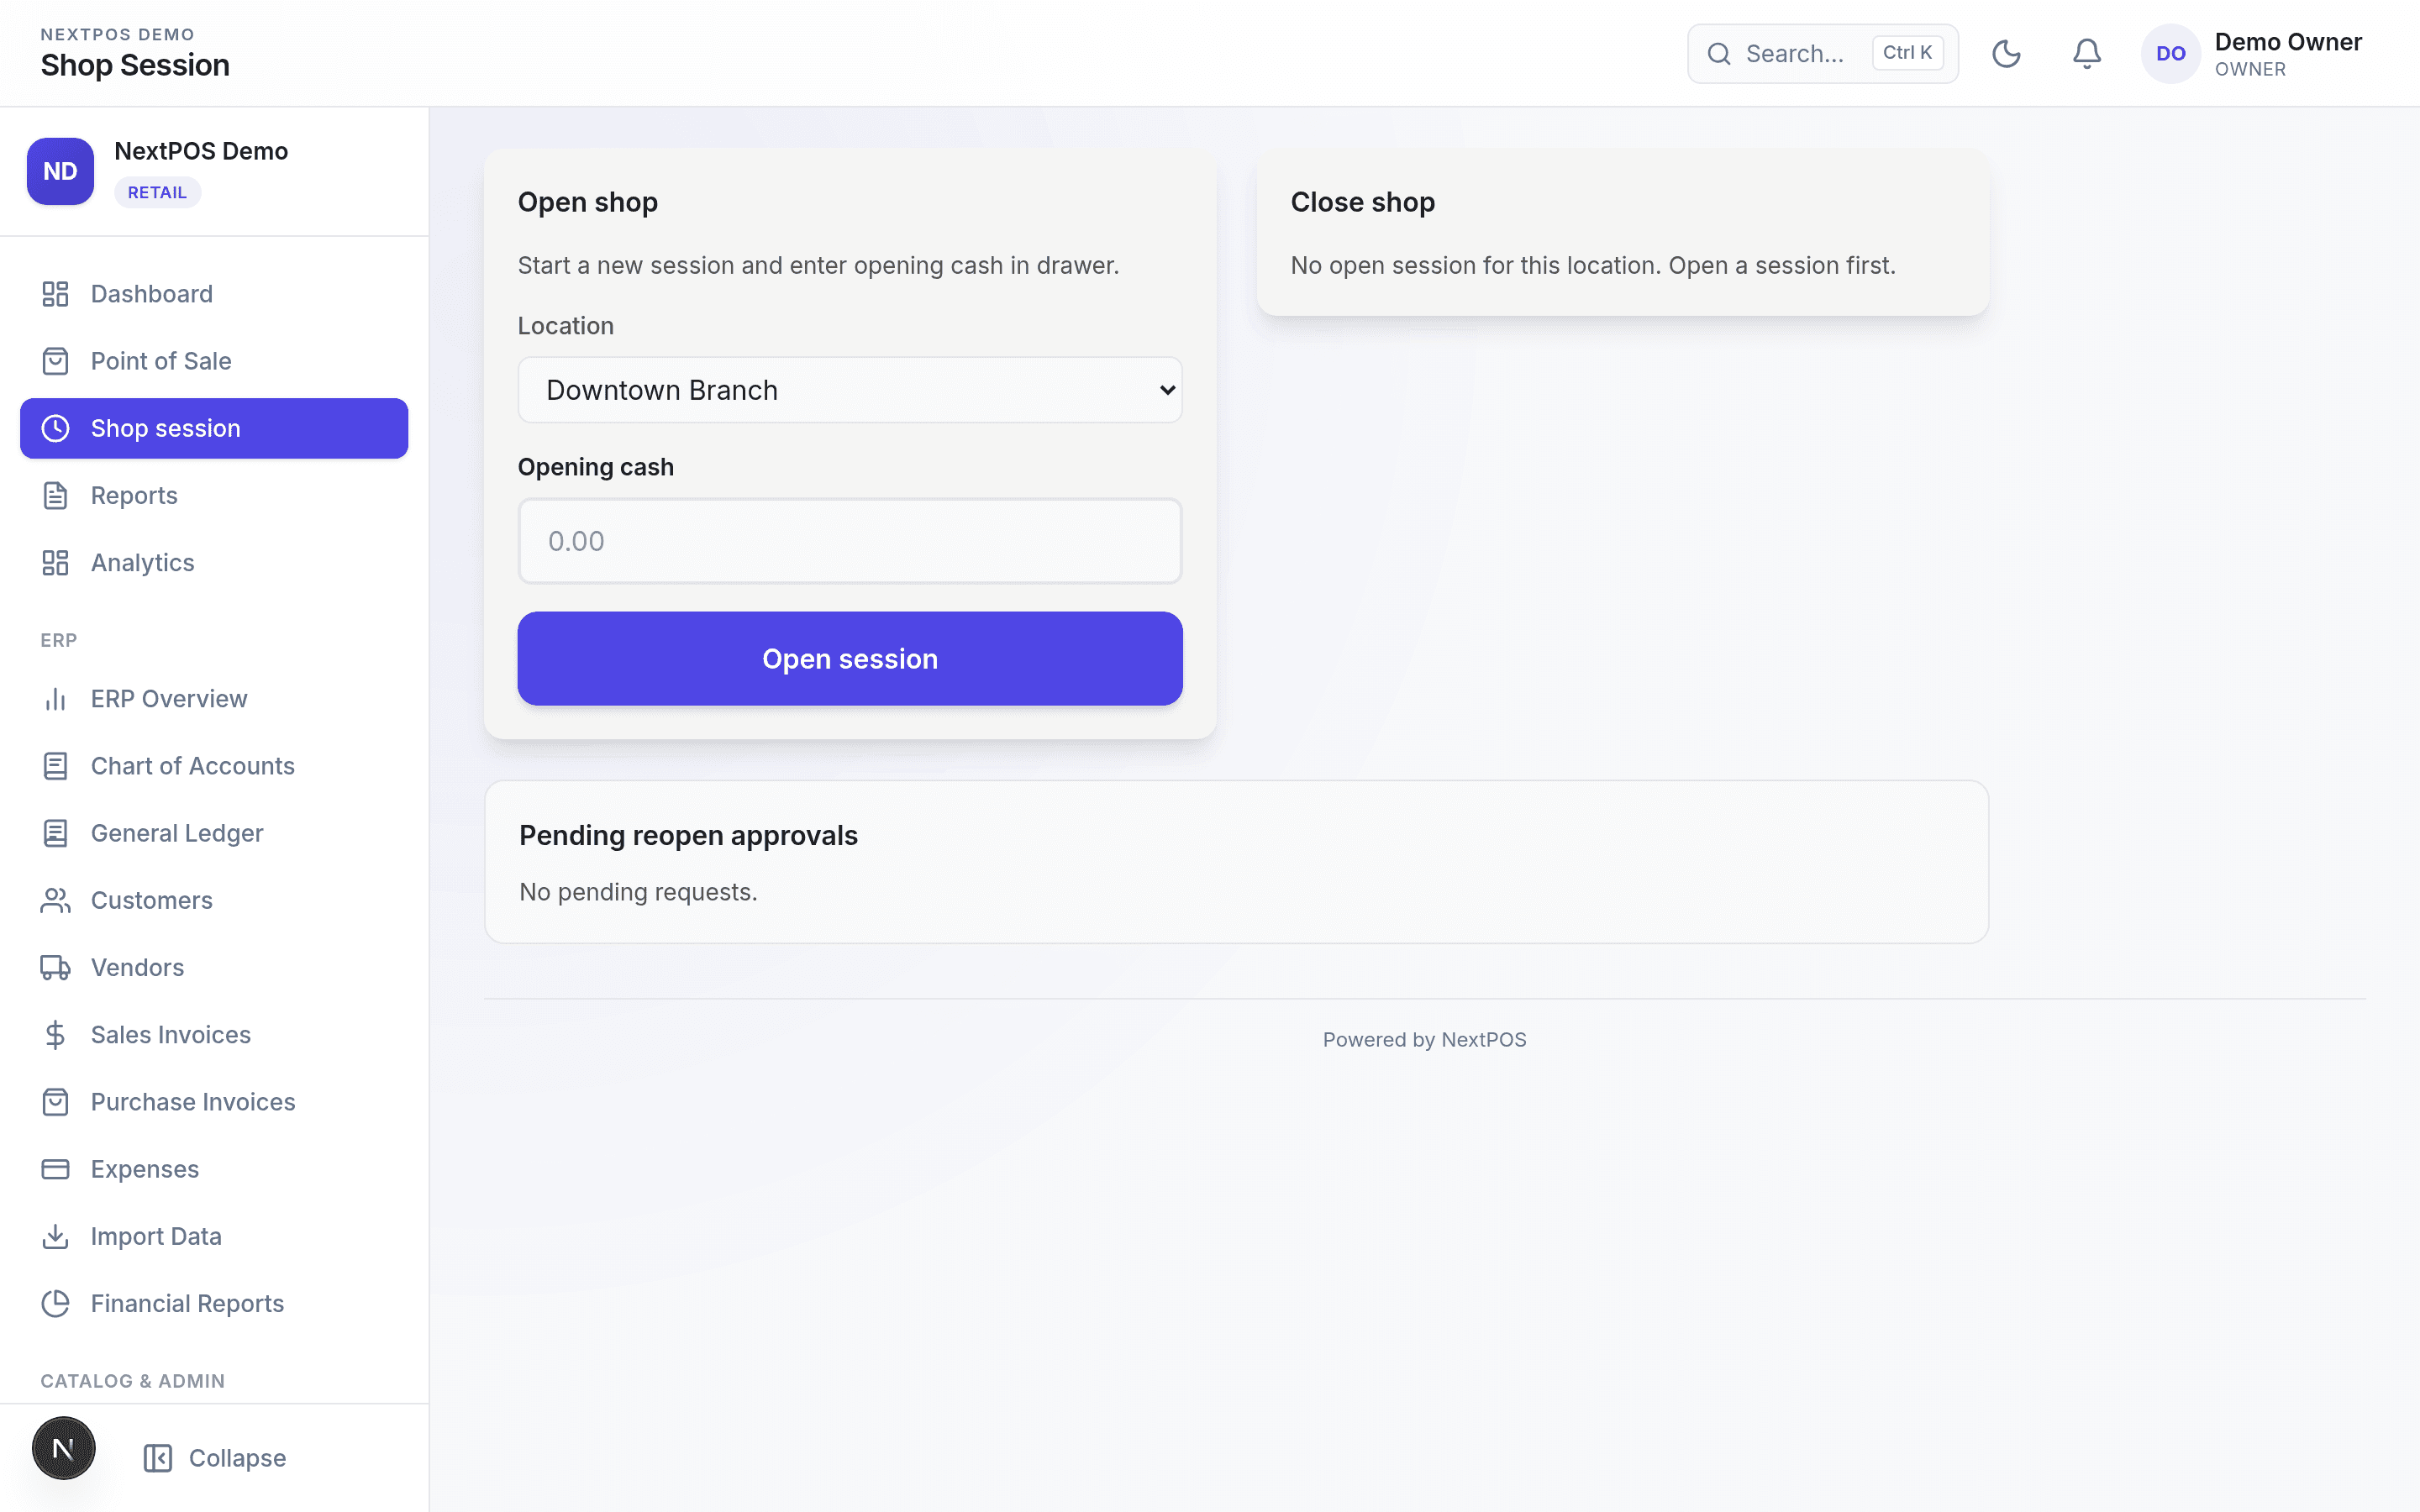Viewport: 2420px width, 1512px height.
Task: Click the Financial Reports pie chart icon
Action: (x=55, y=1303)
